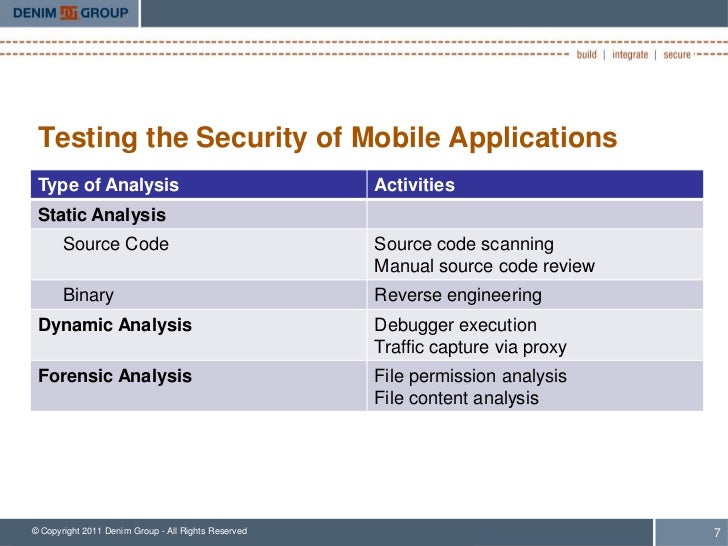Select the 'Type of Analysis' column header

199,185
